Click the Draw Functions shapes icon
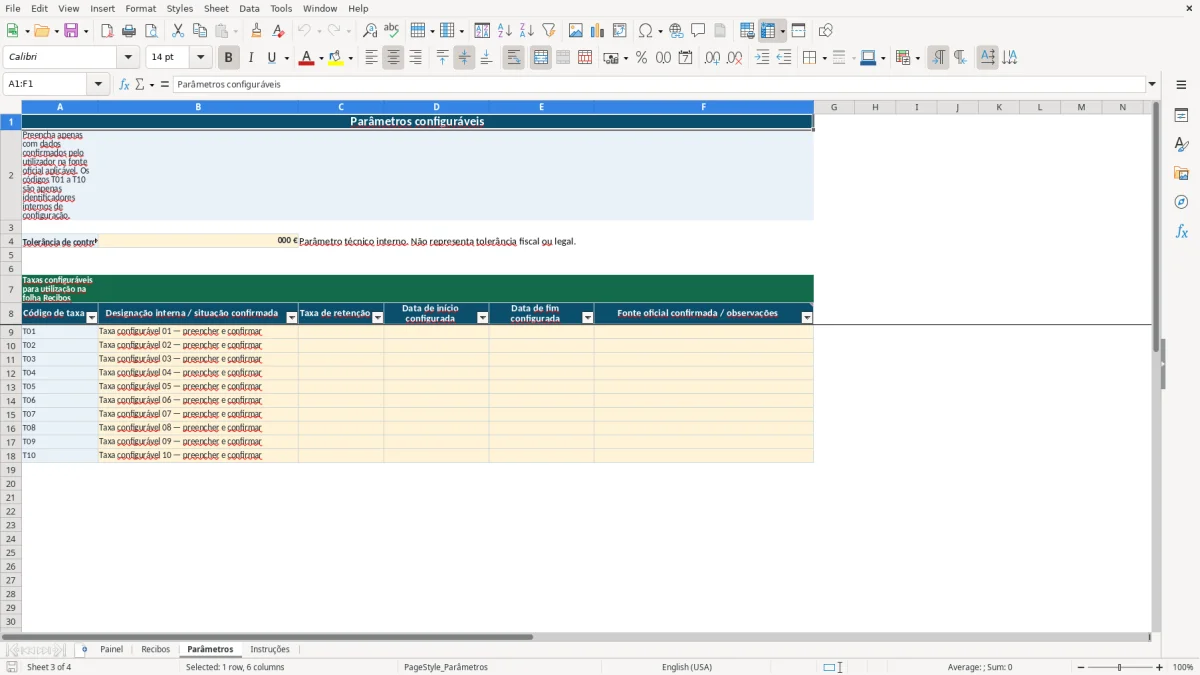 826,31
